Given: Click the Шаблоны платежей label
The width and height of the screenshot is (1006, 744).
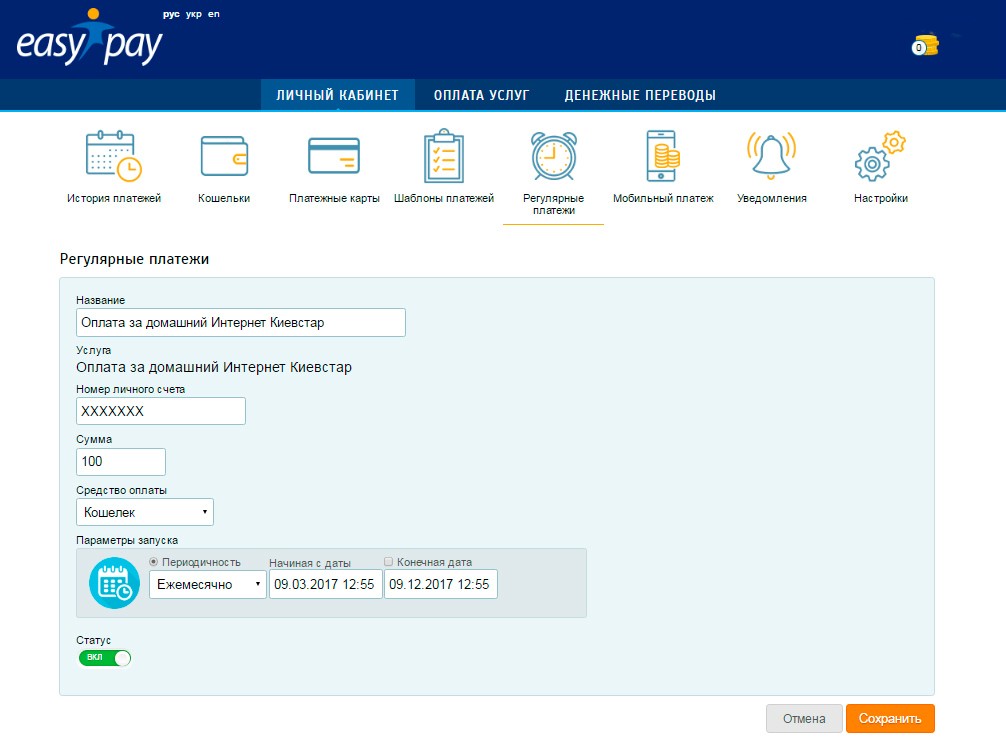Looking at the screenshot, I should coord(443,198).
